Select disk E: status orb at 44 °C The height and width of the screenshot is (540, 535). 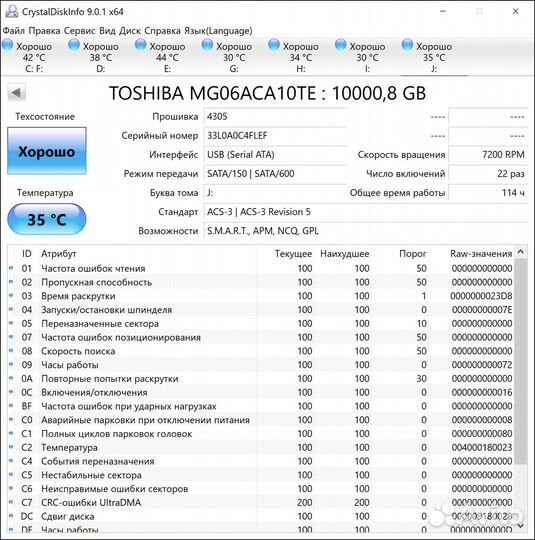tap(140, 45)
